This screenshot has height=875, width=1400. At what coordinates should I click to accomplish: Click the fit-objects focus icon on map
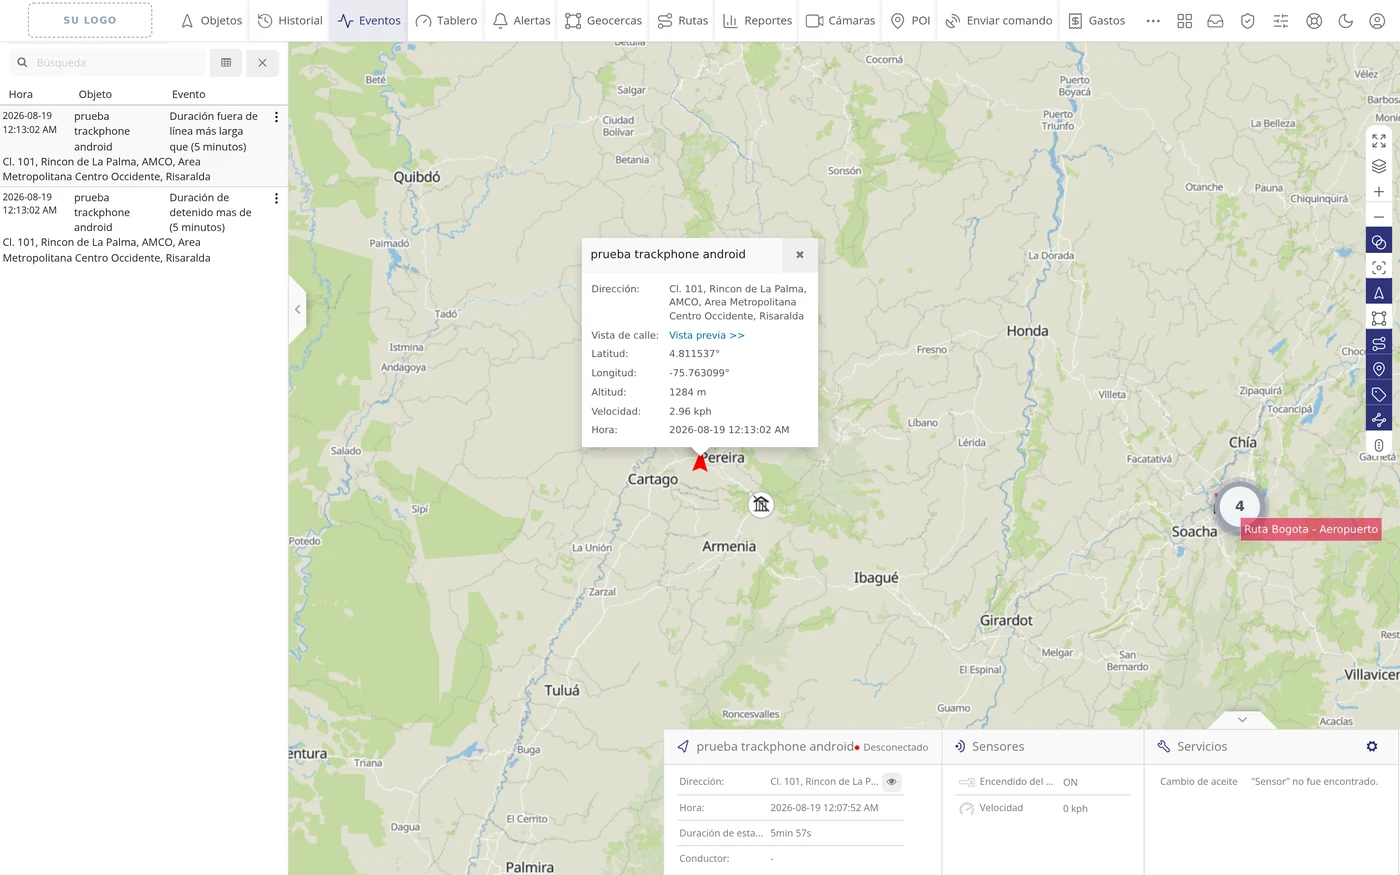[1379, 267]
